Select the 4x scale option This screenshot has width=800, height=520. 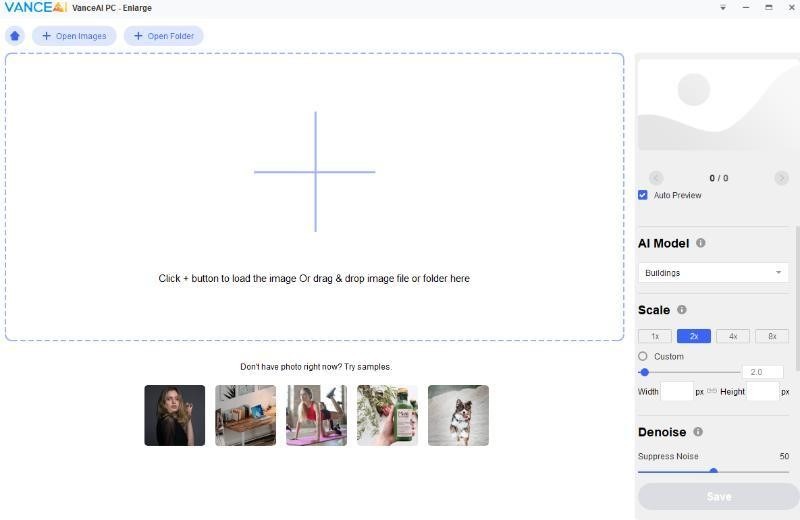pyautogui.click(x=733, y=336)
